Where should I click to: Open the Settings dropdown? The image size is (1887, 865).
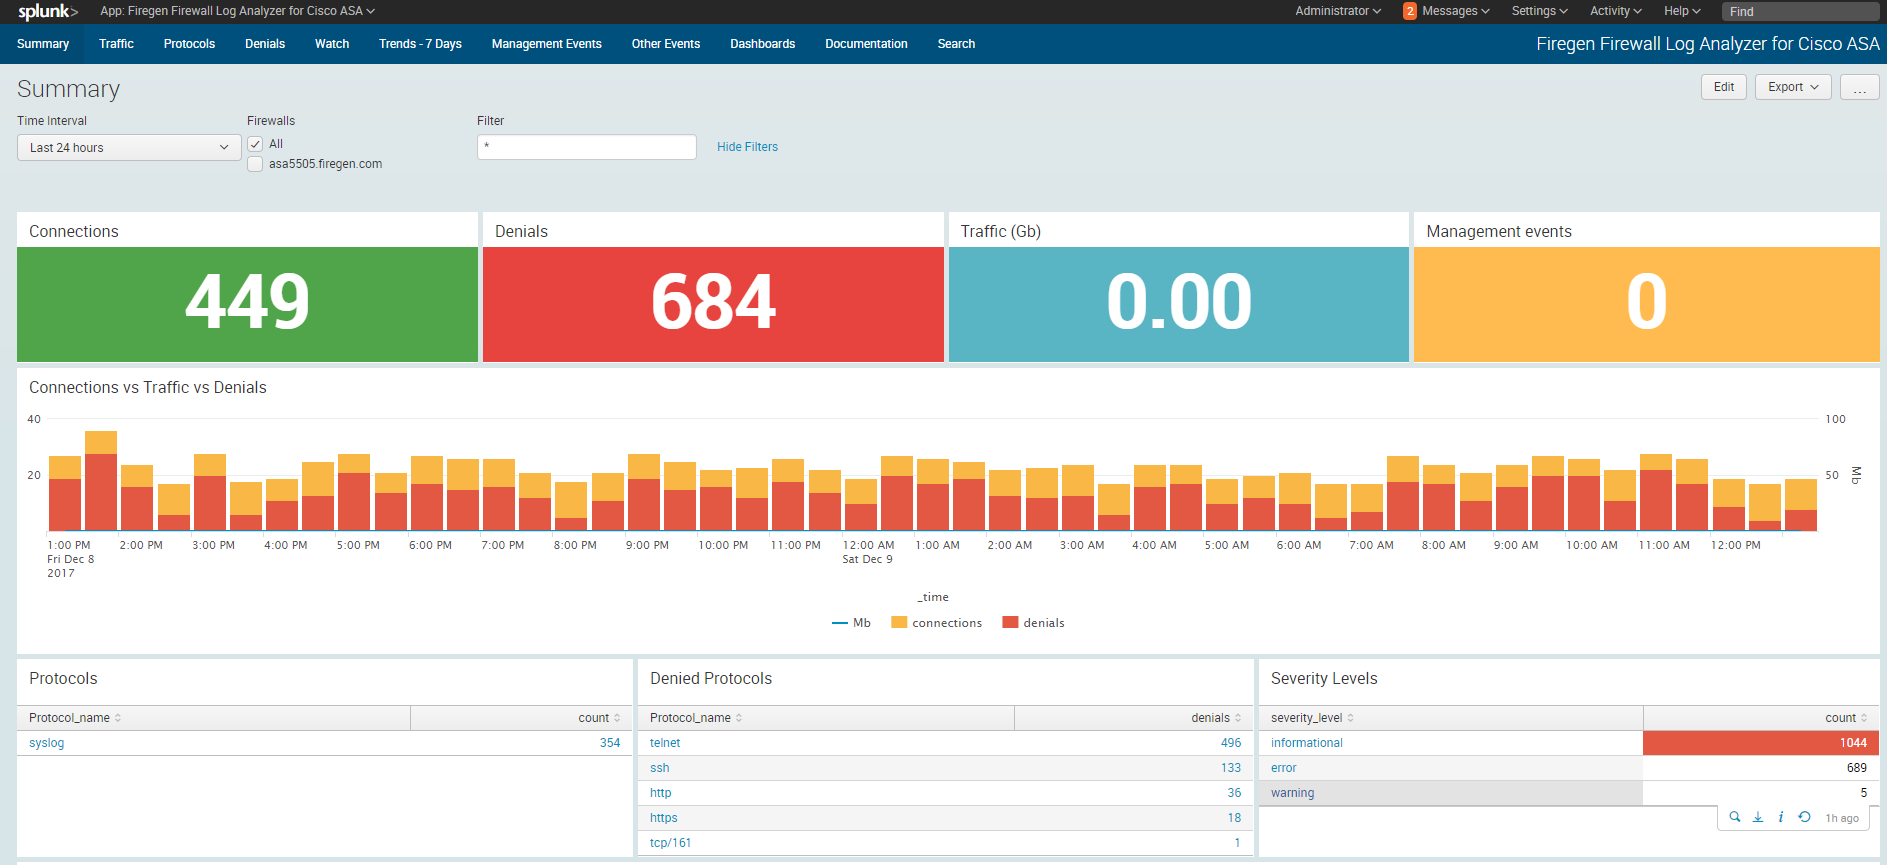[x=1539, y=11]
